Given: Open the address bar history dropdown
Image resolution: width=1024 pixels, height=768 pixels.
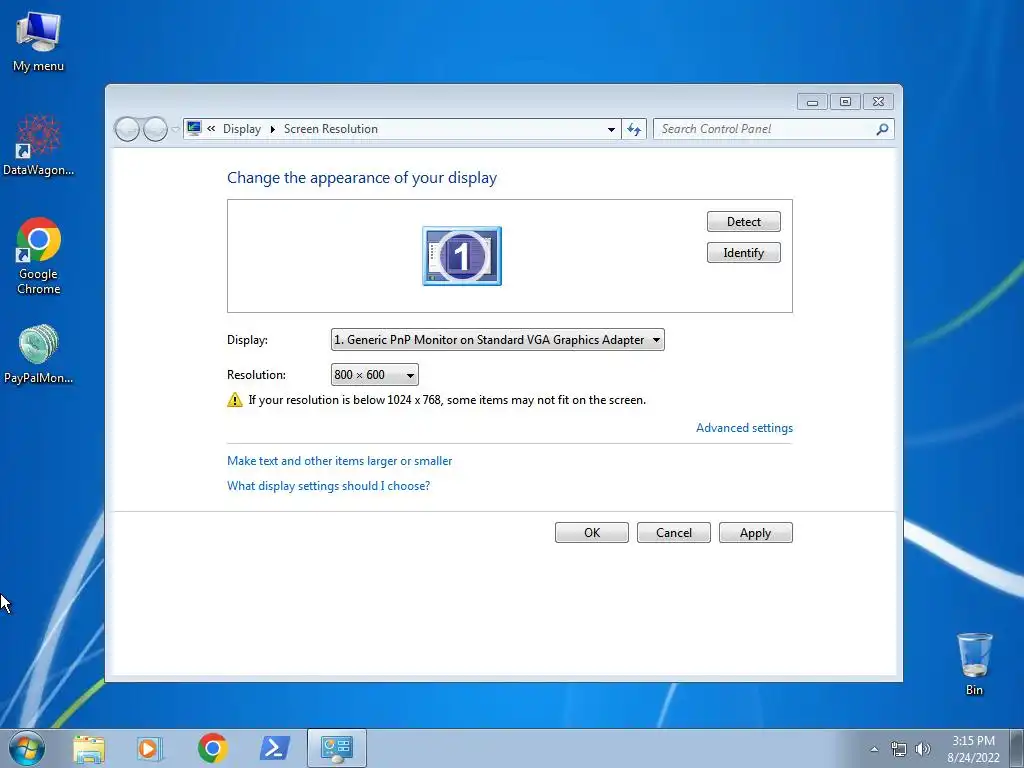Looking at the screenshot, I should [x=611, y=129].
